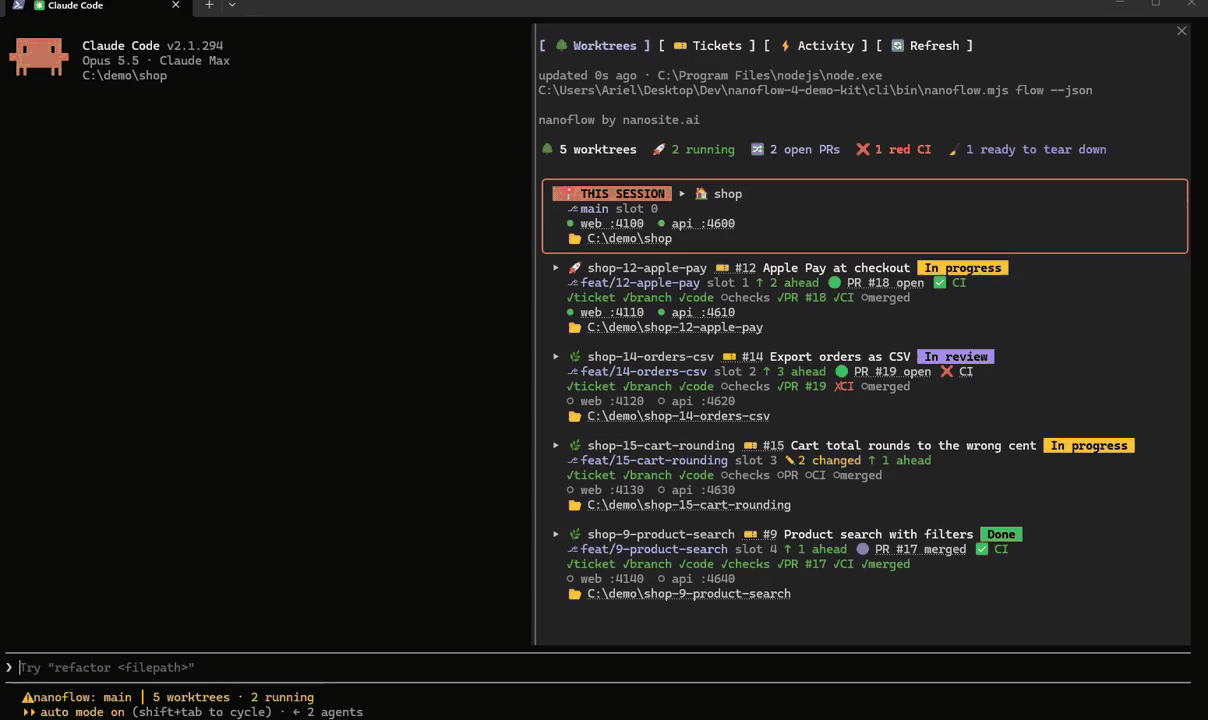Open folder icon for C:\demo\shop-14-orders-csv
This screenshot has height=720, width=1208.
[x=574, y=417]
